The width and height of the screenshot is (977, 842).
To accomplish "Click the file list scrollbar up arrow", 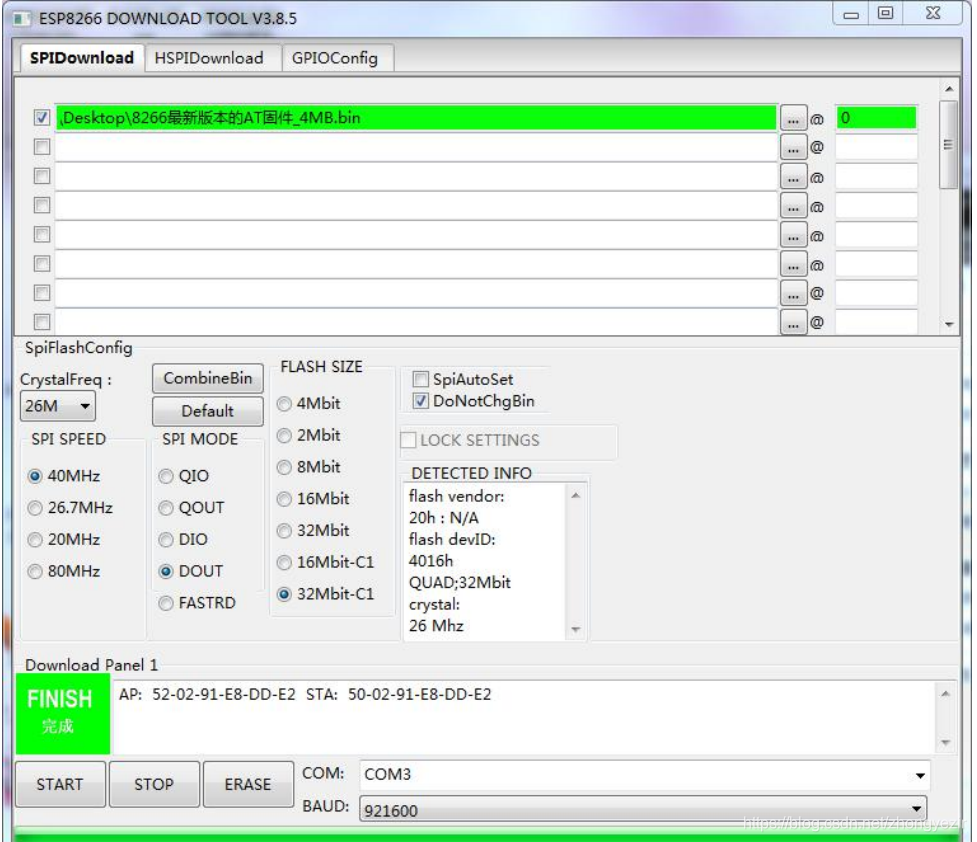I will [949, 90].
